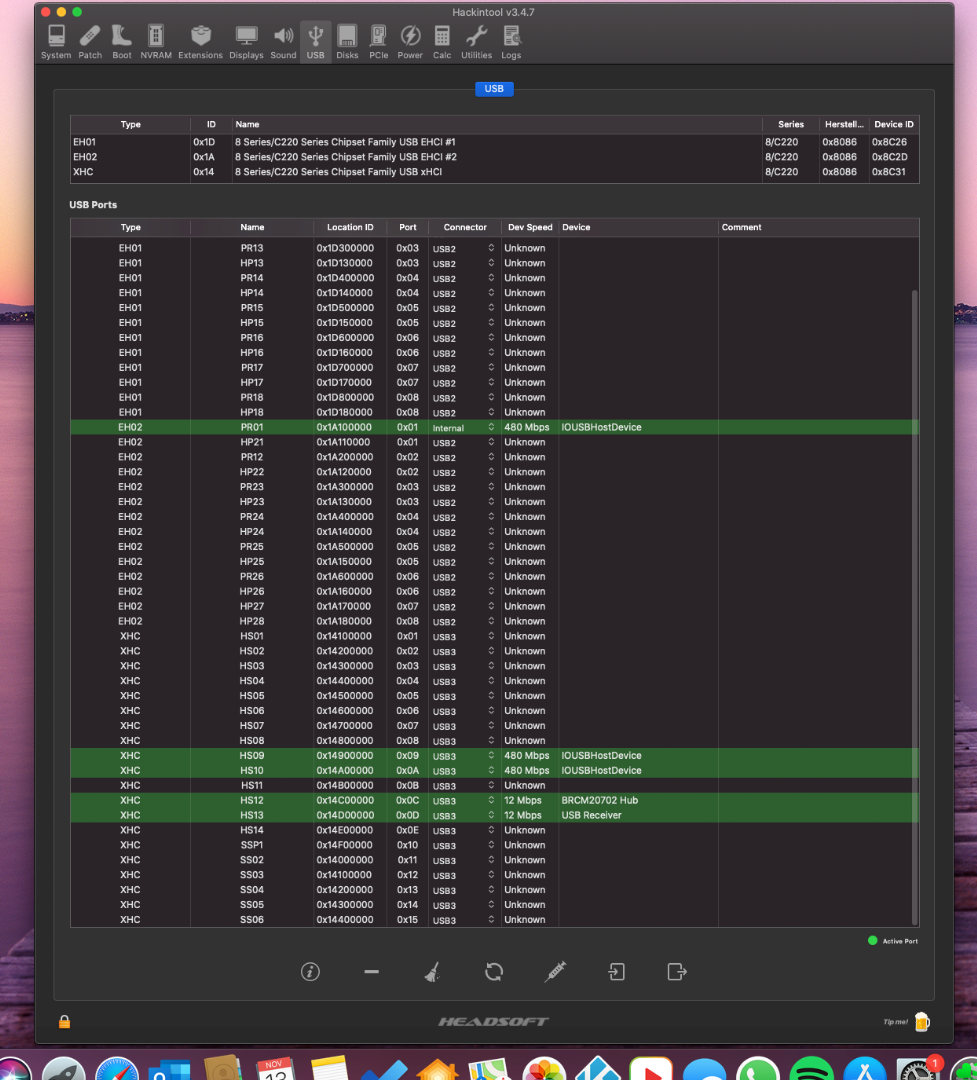This screenshot has width=977, height=1080.
Task: Click the export icon
Action: 677,972
